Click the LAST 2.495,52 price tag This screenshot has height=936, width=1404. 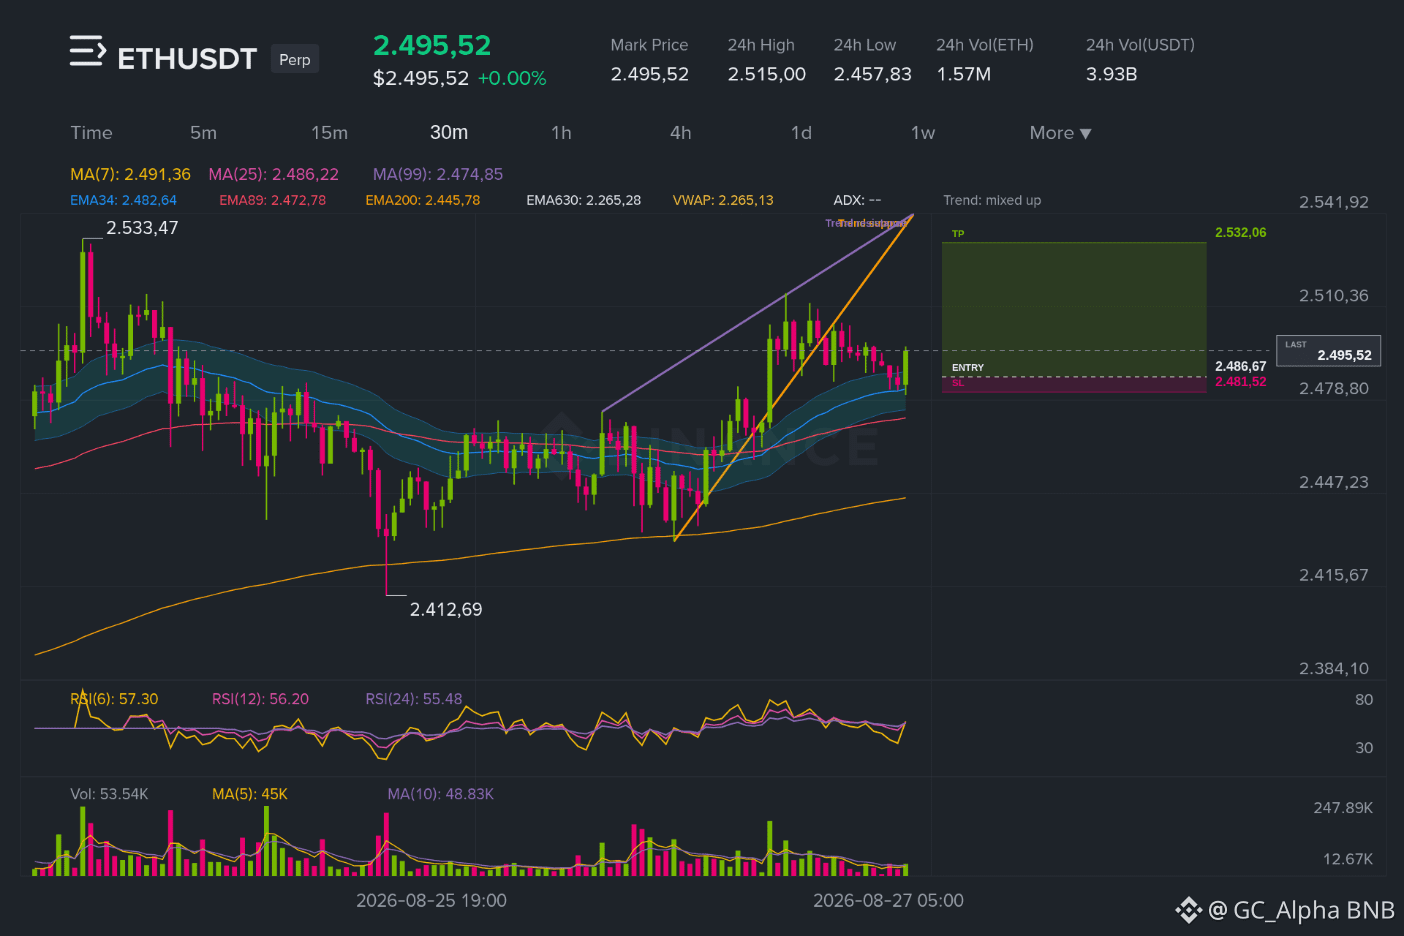pyautogui.click(x=1328, y=351)
